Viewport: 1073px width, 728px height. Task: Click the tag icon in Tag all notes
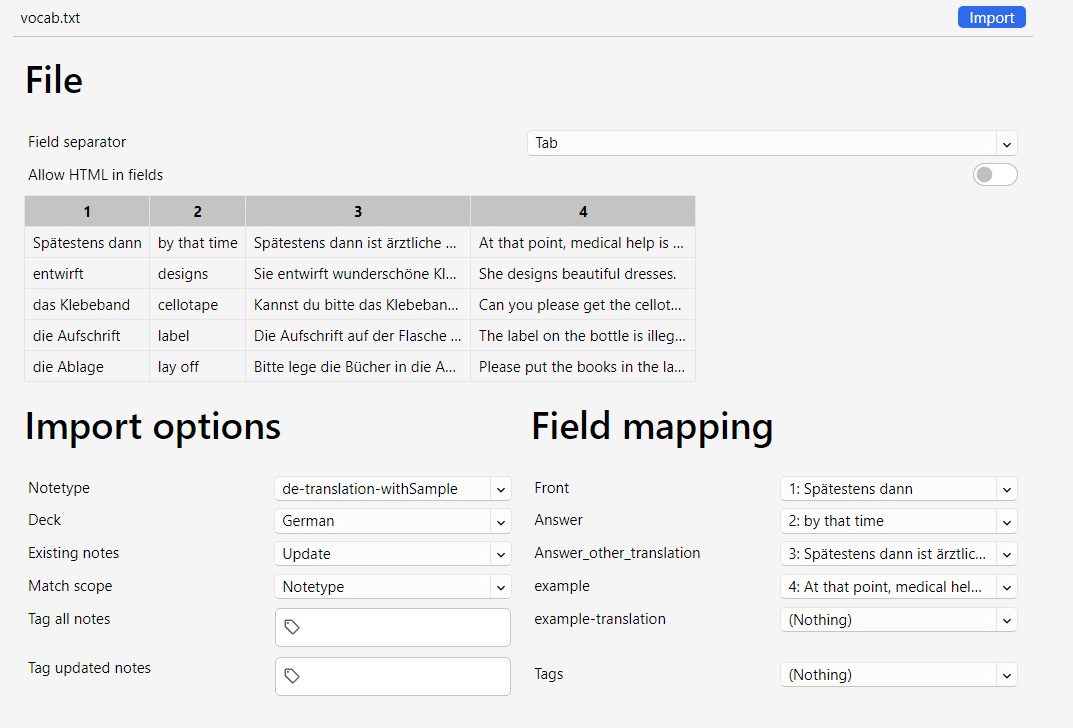tap(292, 627)
